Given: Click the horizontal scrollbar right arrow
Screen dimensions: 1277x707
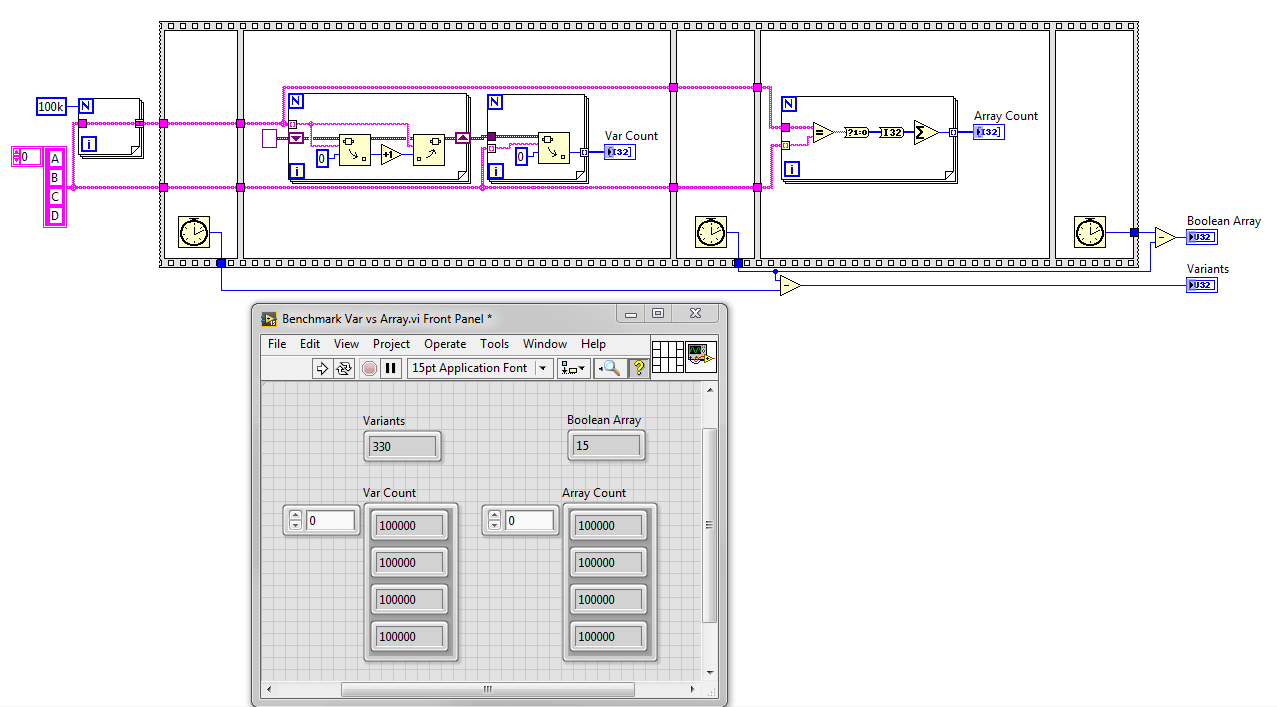Looking at the screenshot, I should (694, 689).
